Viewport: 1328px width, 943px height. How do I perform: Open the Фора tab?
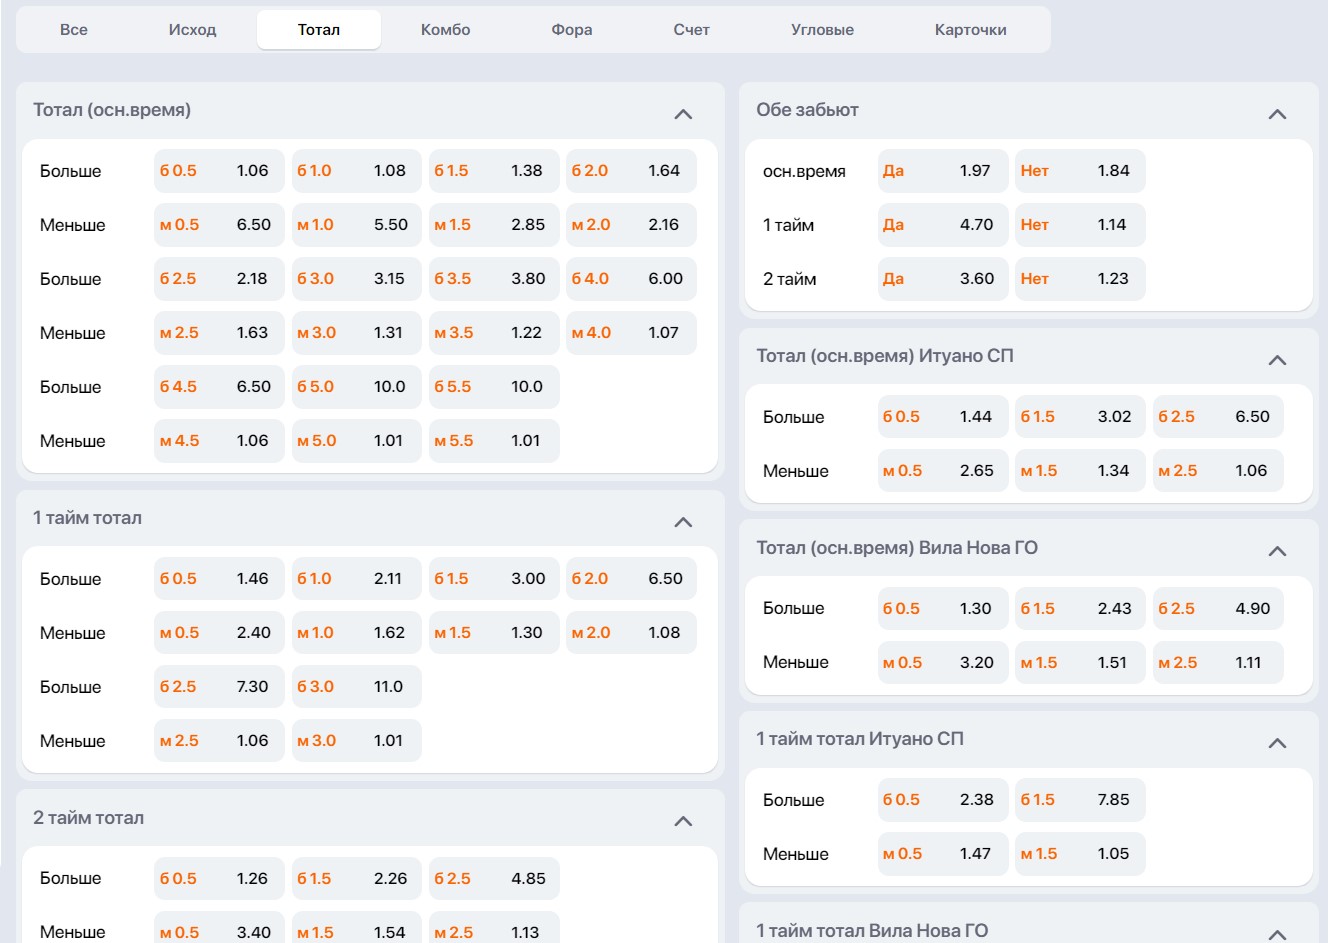click(571, 30)
